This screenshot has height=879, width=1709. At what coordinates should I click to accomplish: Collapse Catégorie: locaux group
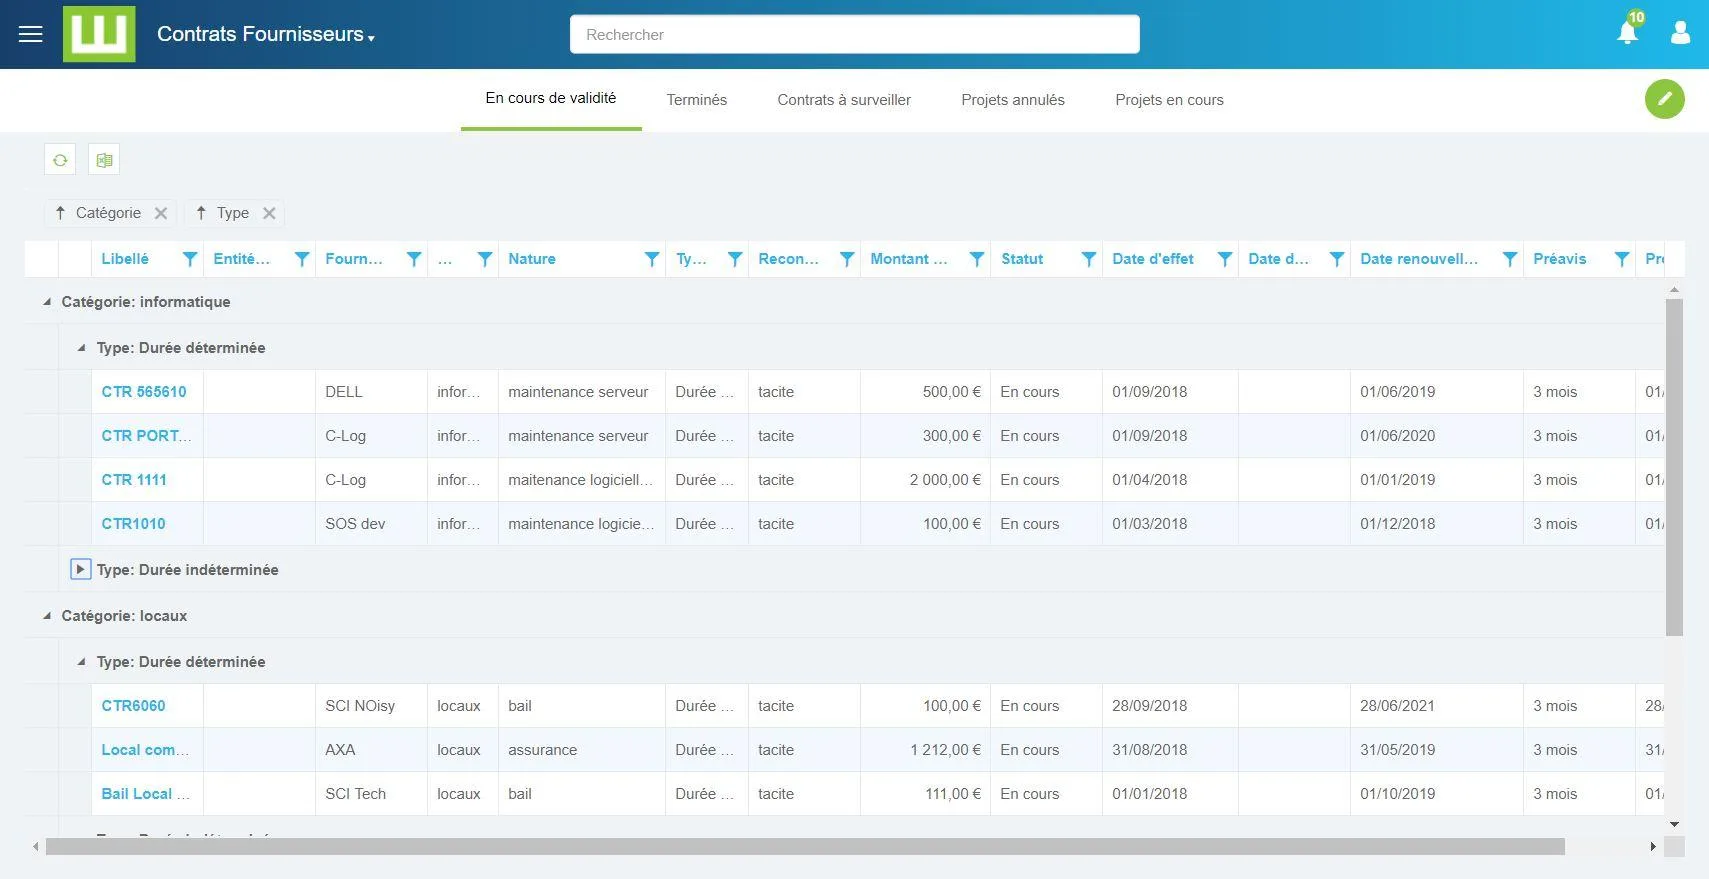coord(47,616)
